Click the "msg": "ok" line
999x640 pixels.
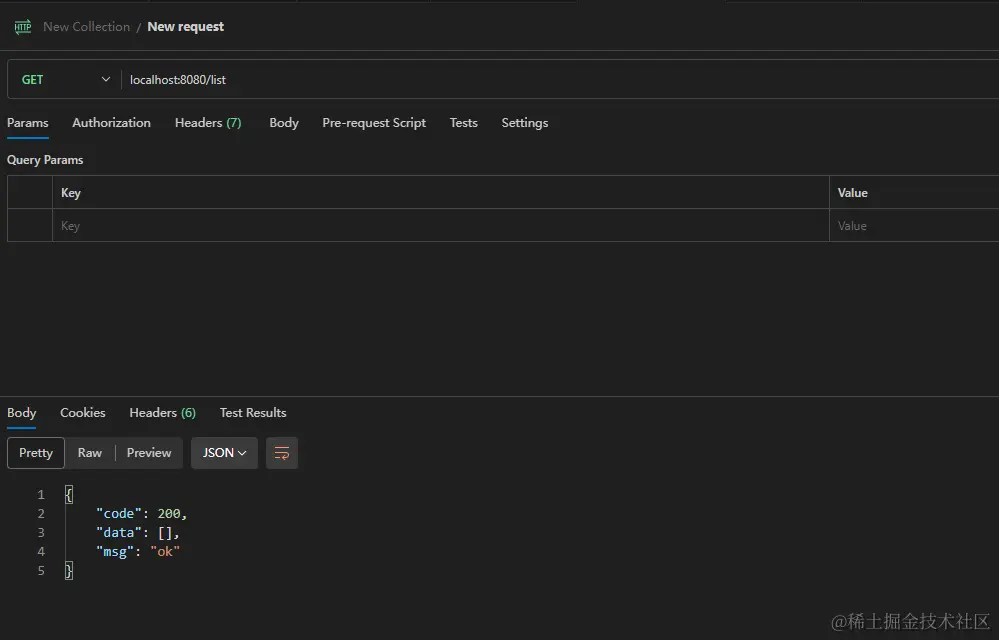pyautogui.click(x=138, y=551)
